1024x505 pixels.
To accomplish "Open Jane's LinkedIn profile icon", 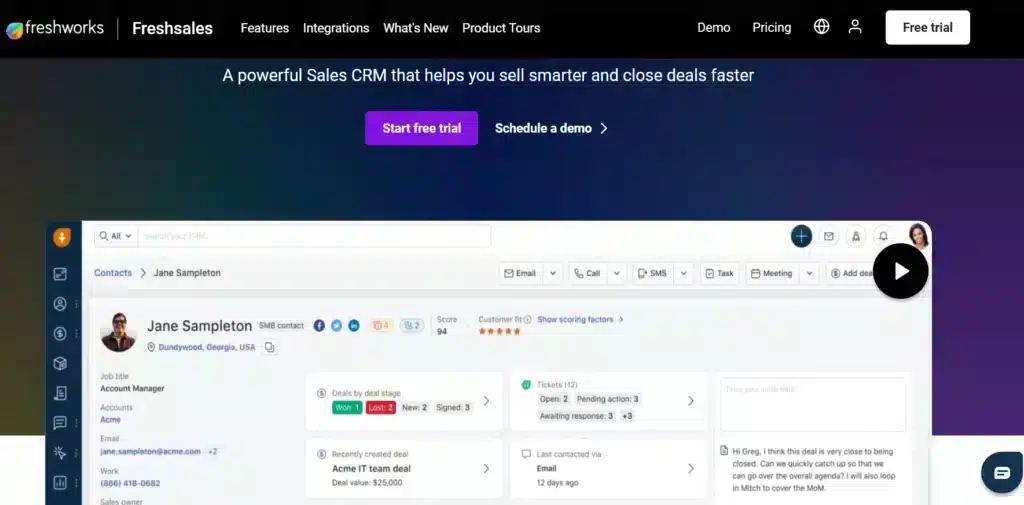I will [354, 325].
